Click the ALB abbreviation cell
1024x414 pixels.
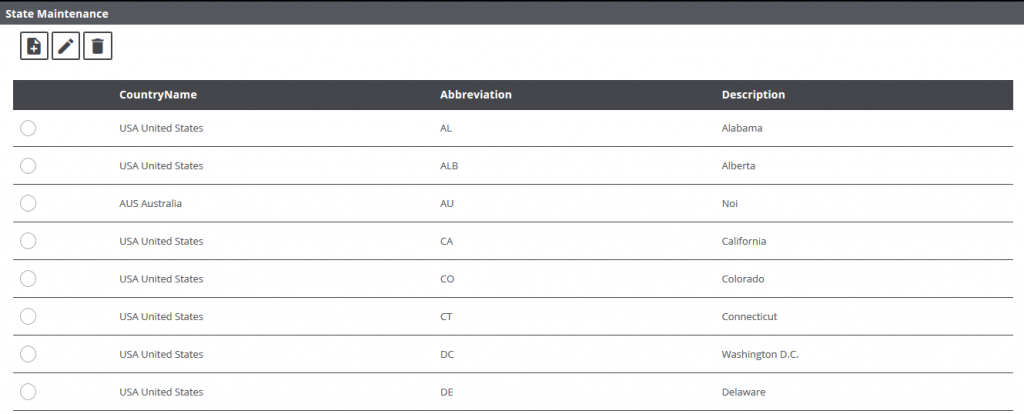tap(449, 166)
